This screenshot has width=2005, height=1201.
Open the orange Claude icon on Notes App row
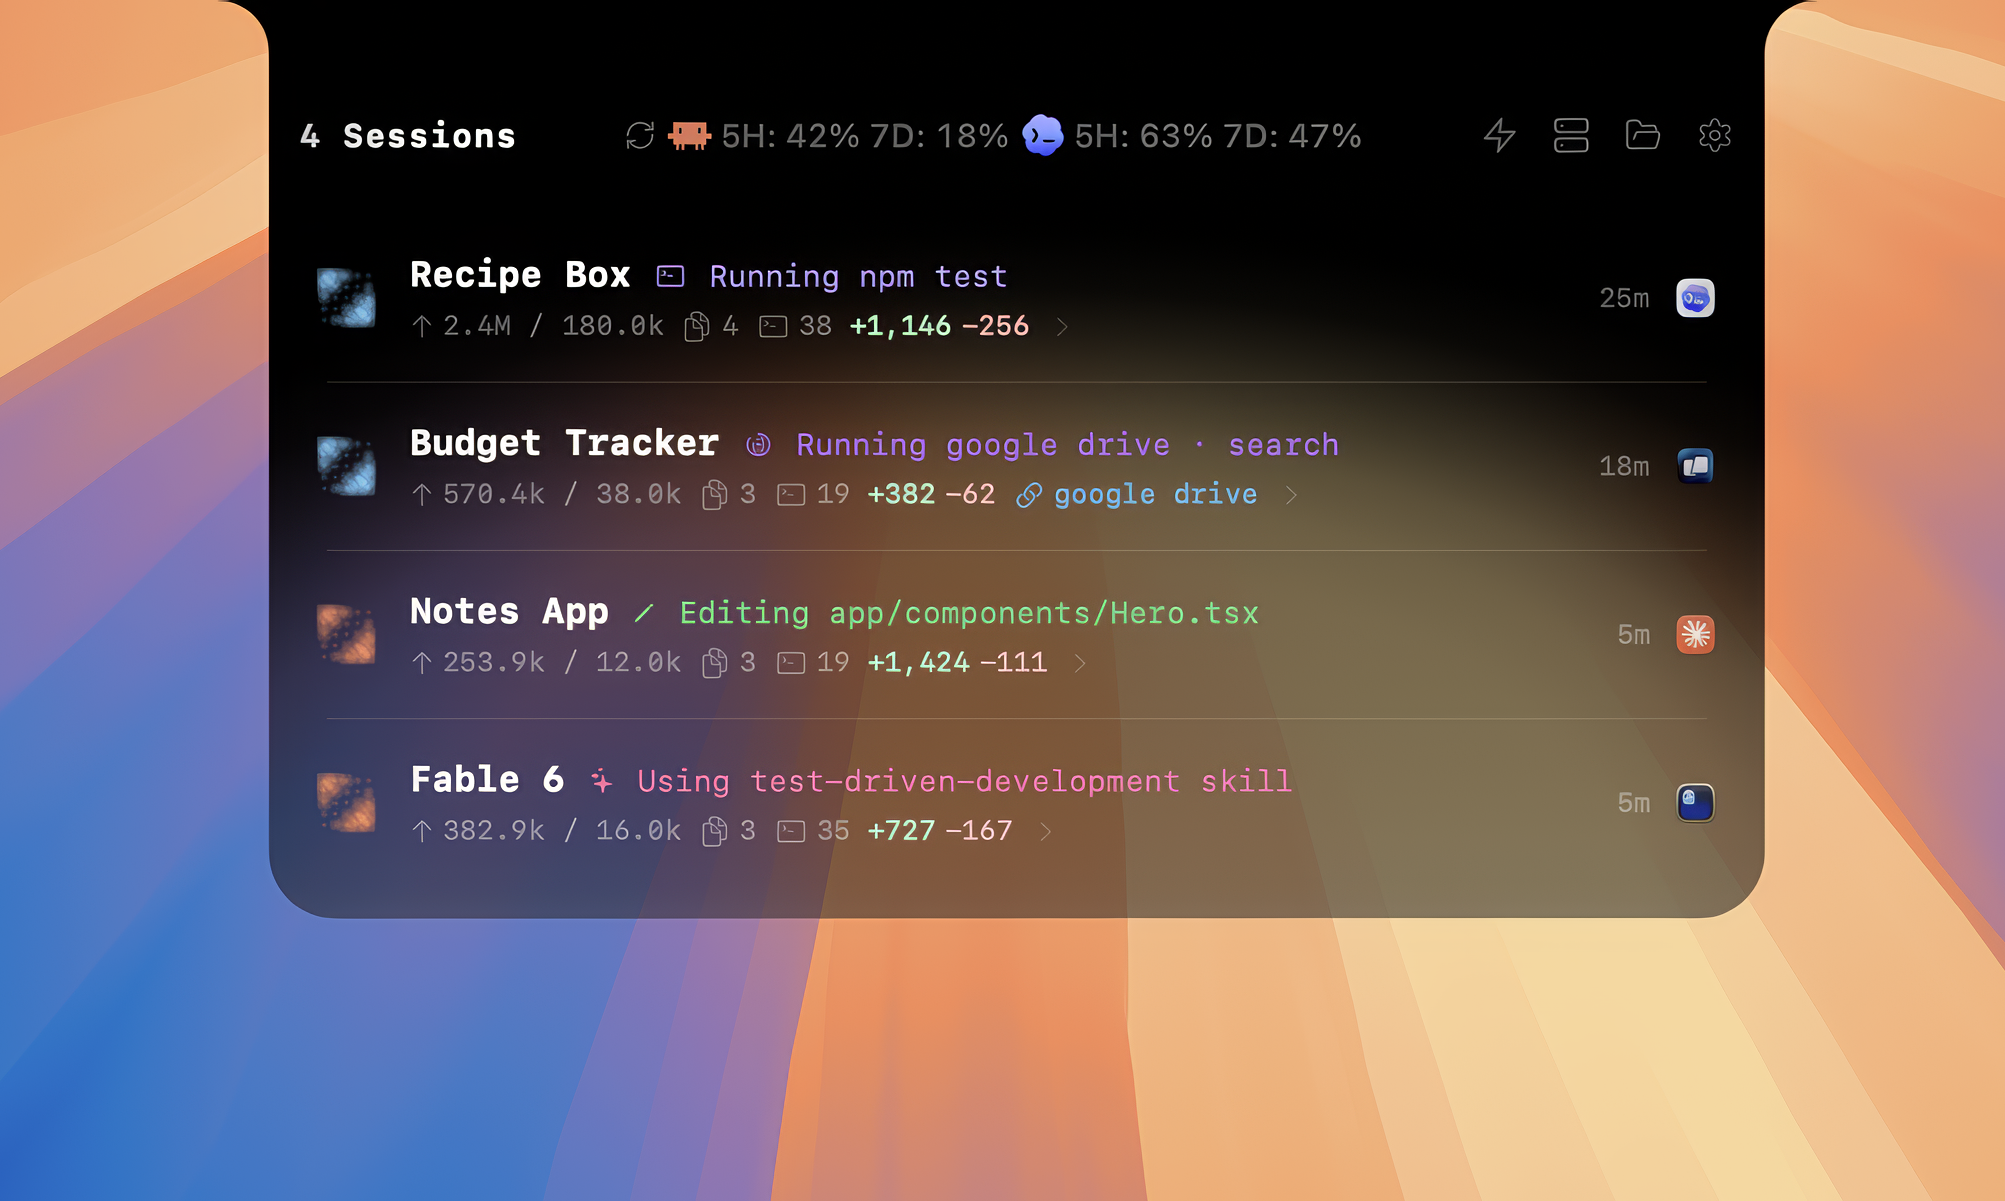point(1695,634)
